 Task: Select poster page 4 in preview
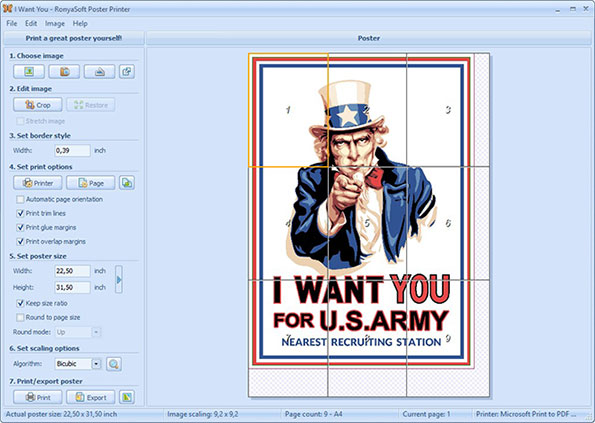[288, 223]
